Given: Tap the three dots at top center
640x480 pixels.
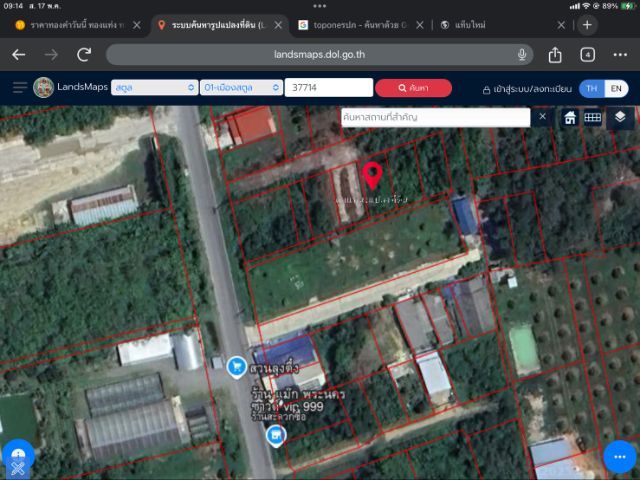Looking at the screenshot, I should click(x=320, y=6).
